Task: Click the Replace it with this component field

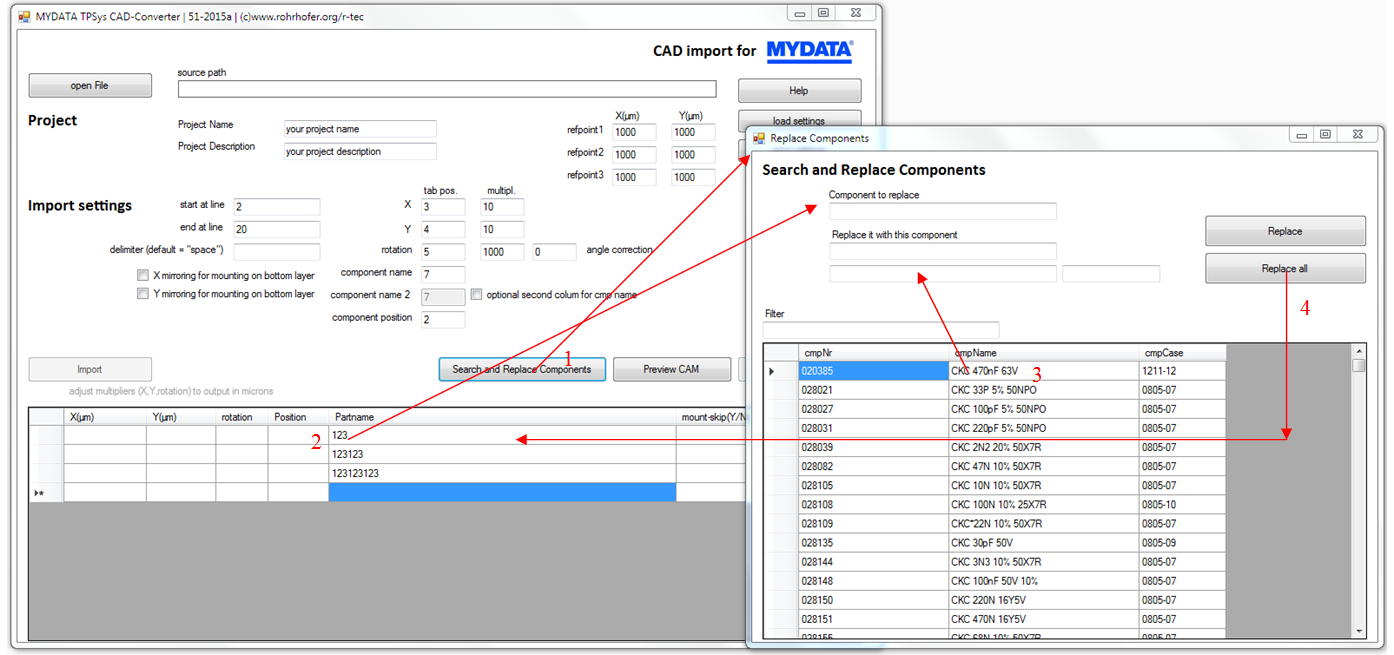Action: coord(943,251)
